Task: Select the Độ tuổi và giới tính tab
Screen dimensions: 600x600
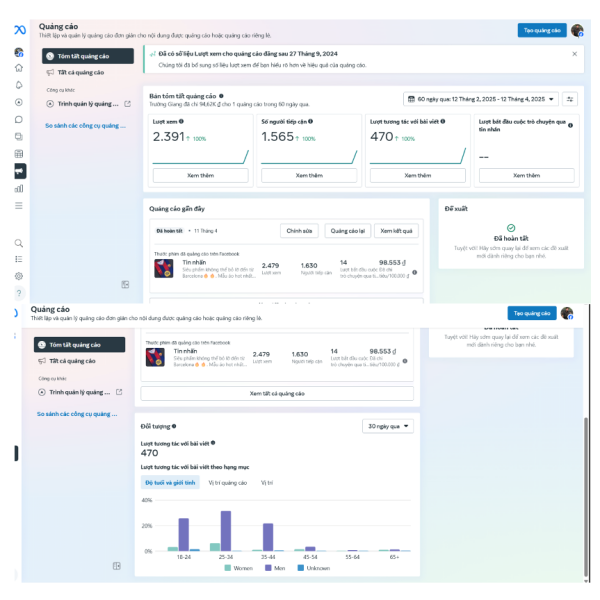Action: coord(170,483)
